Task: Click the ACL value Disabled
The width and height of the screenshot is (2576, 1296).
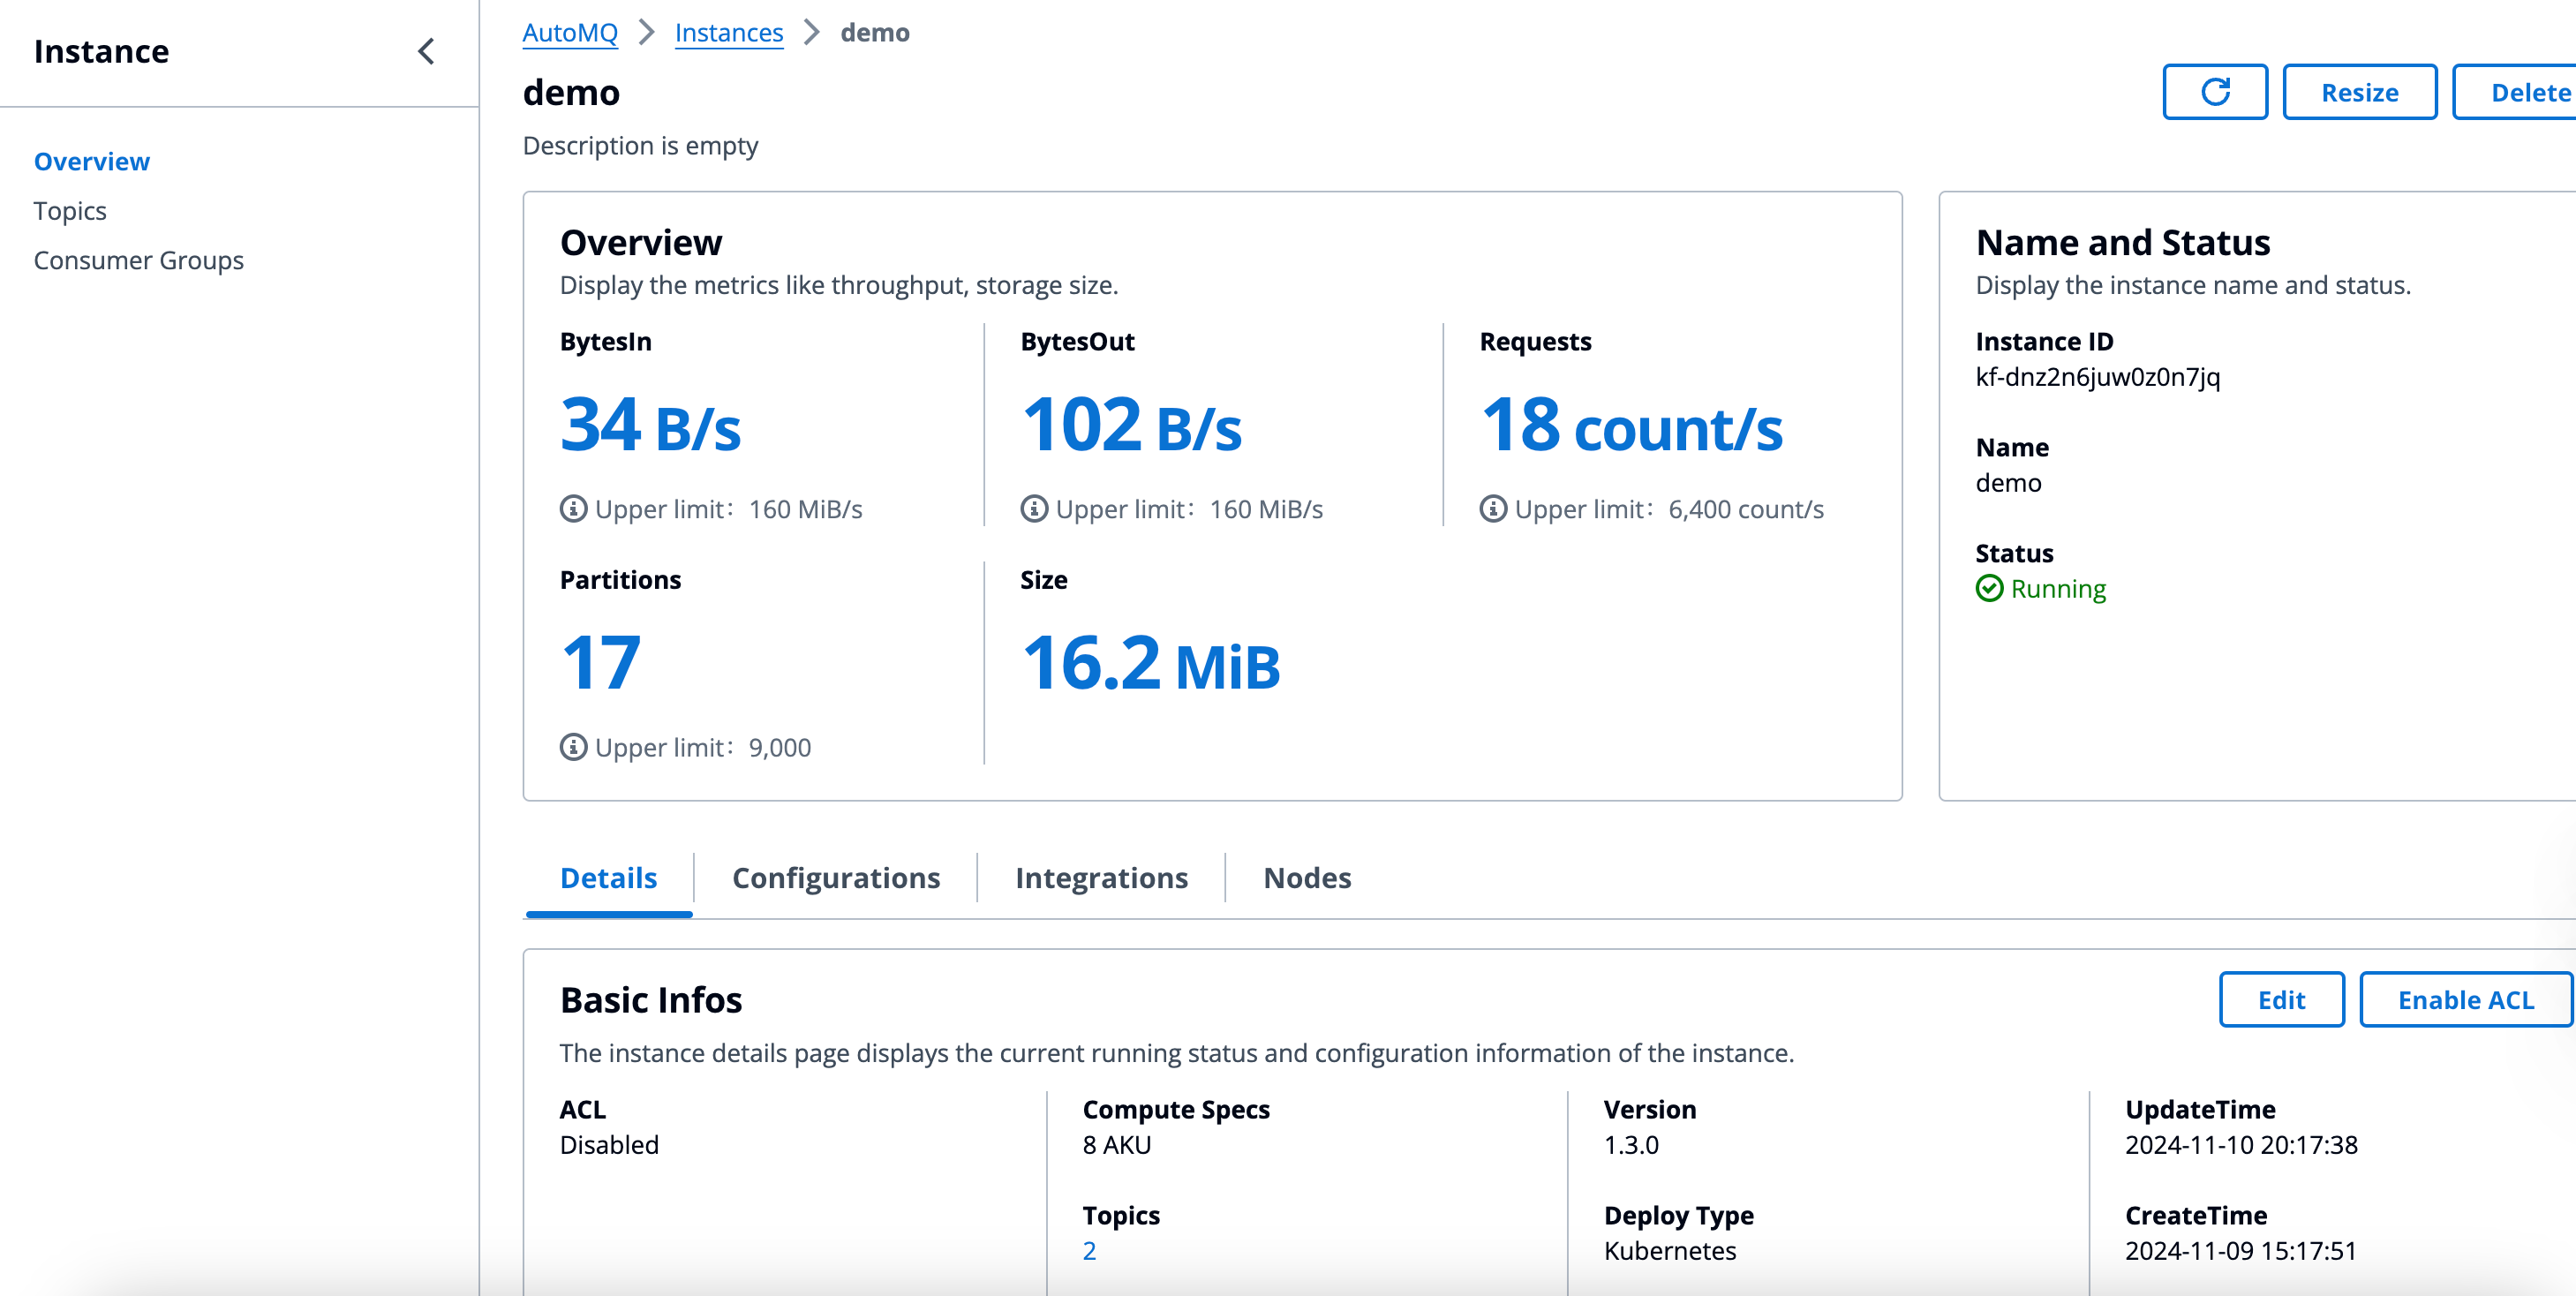Action: tap(610, 1145)
